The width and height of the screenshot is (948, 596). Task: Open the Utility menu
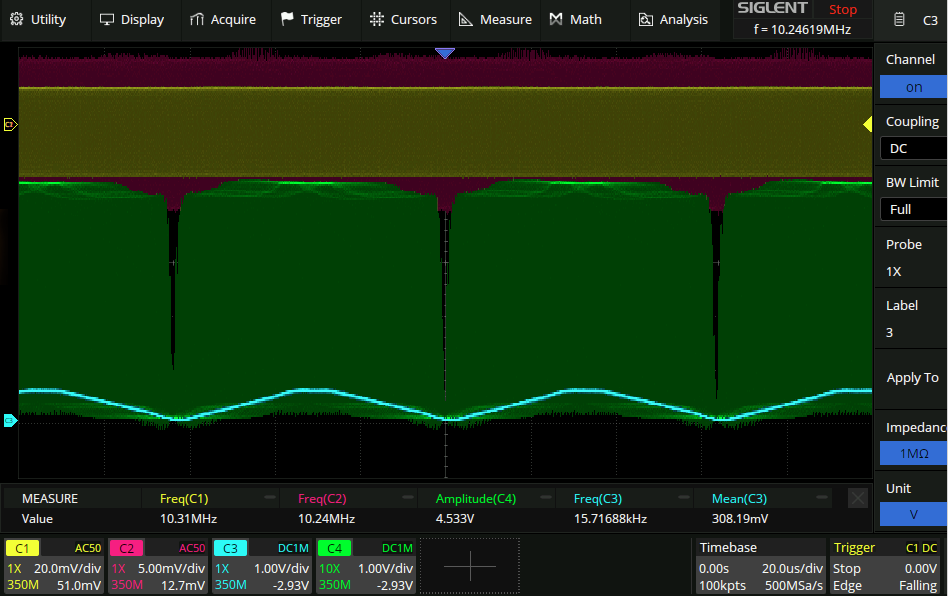(37, 19)
